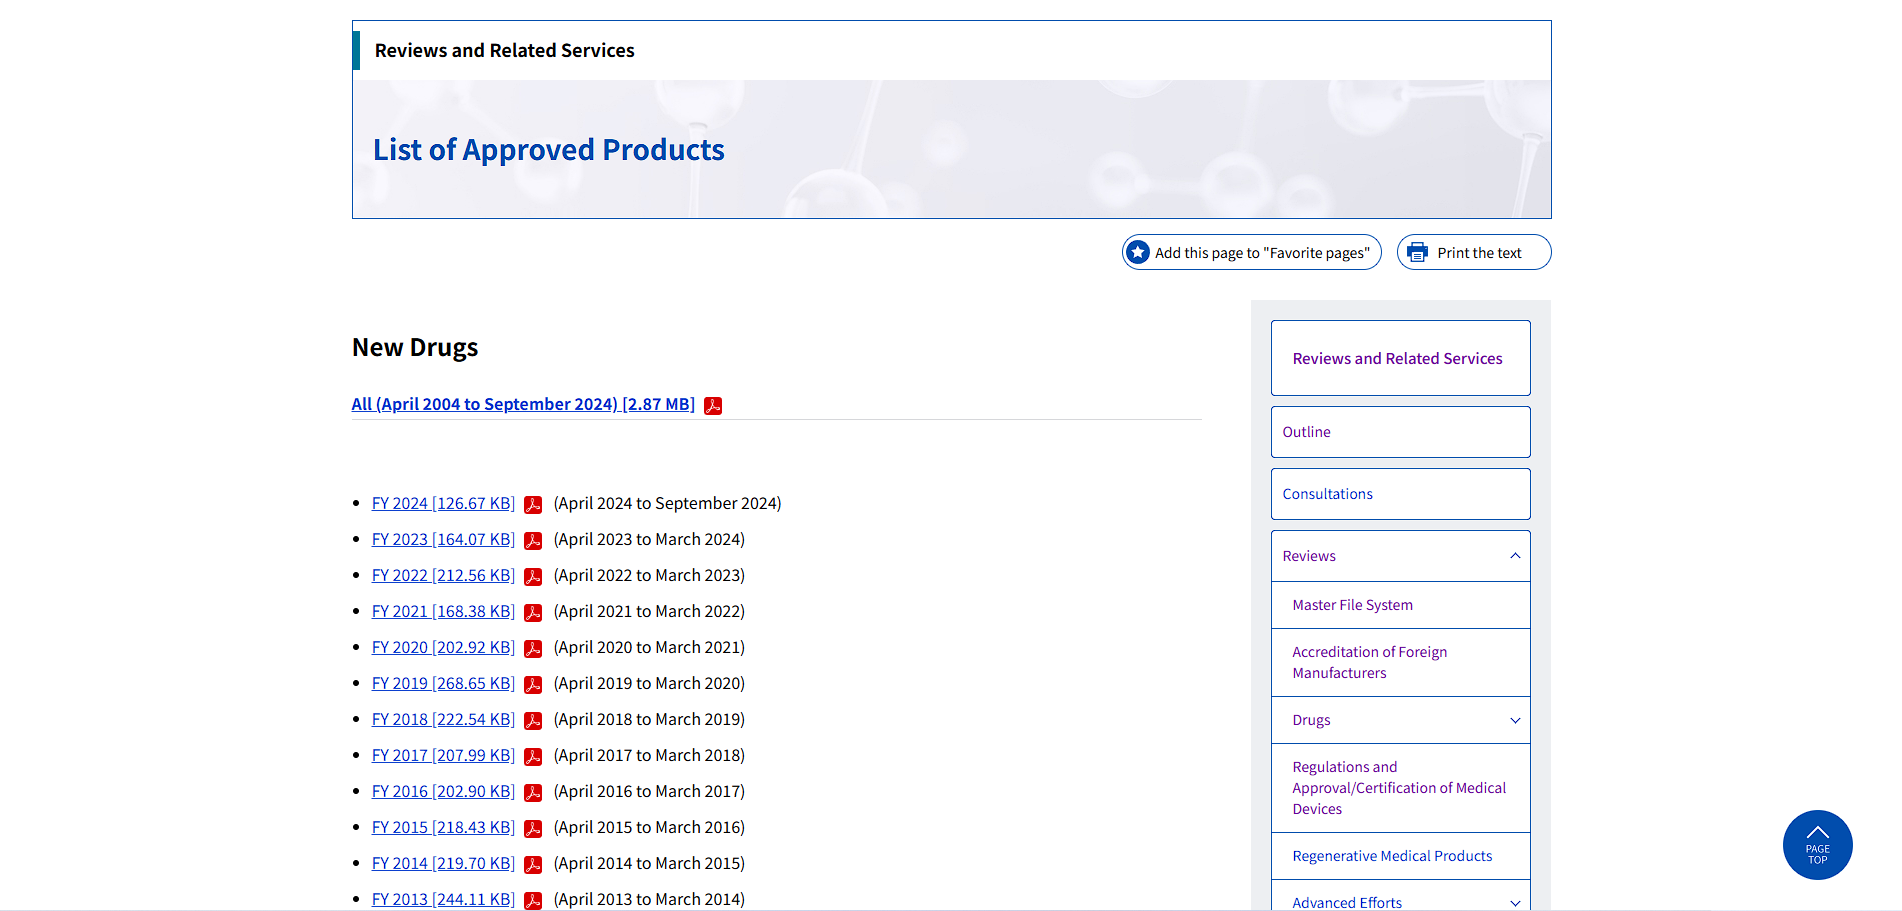Image resolution: width=1902 pixels, height=911 pixels.
Task: Click the printer icon beside Print the text
Action: pos(1417,252)
